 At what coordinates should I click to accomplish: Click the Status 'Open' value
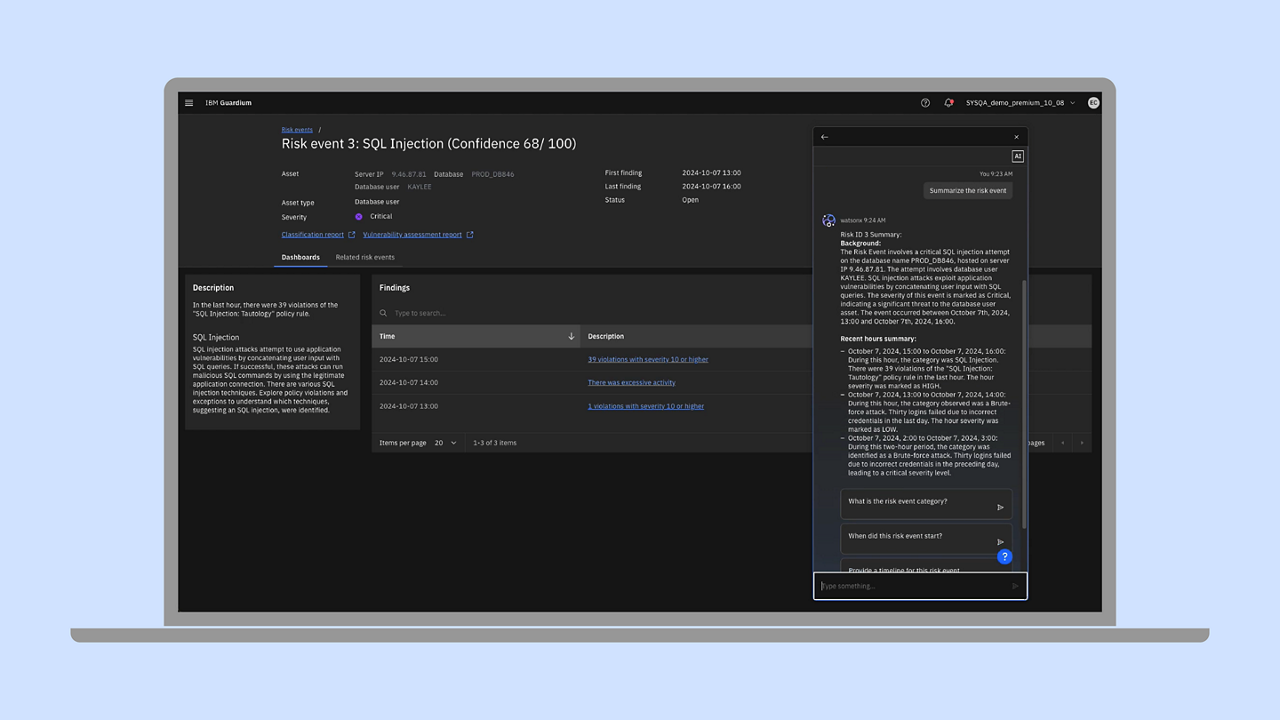tap(690, 200)
